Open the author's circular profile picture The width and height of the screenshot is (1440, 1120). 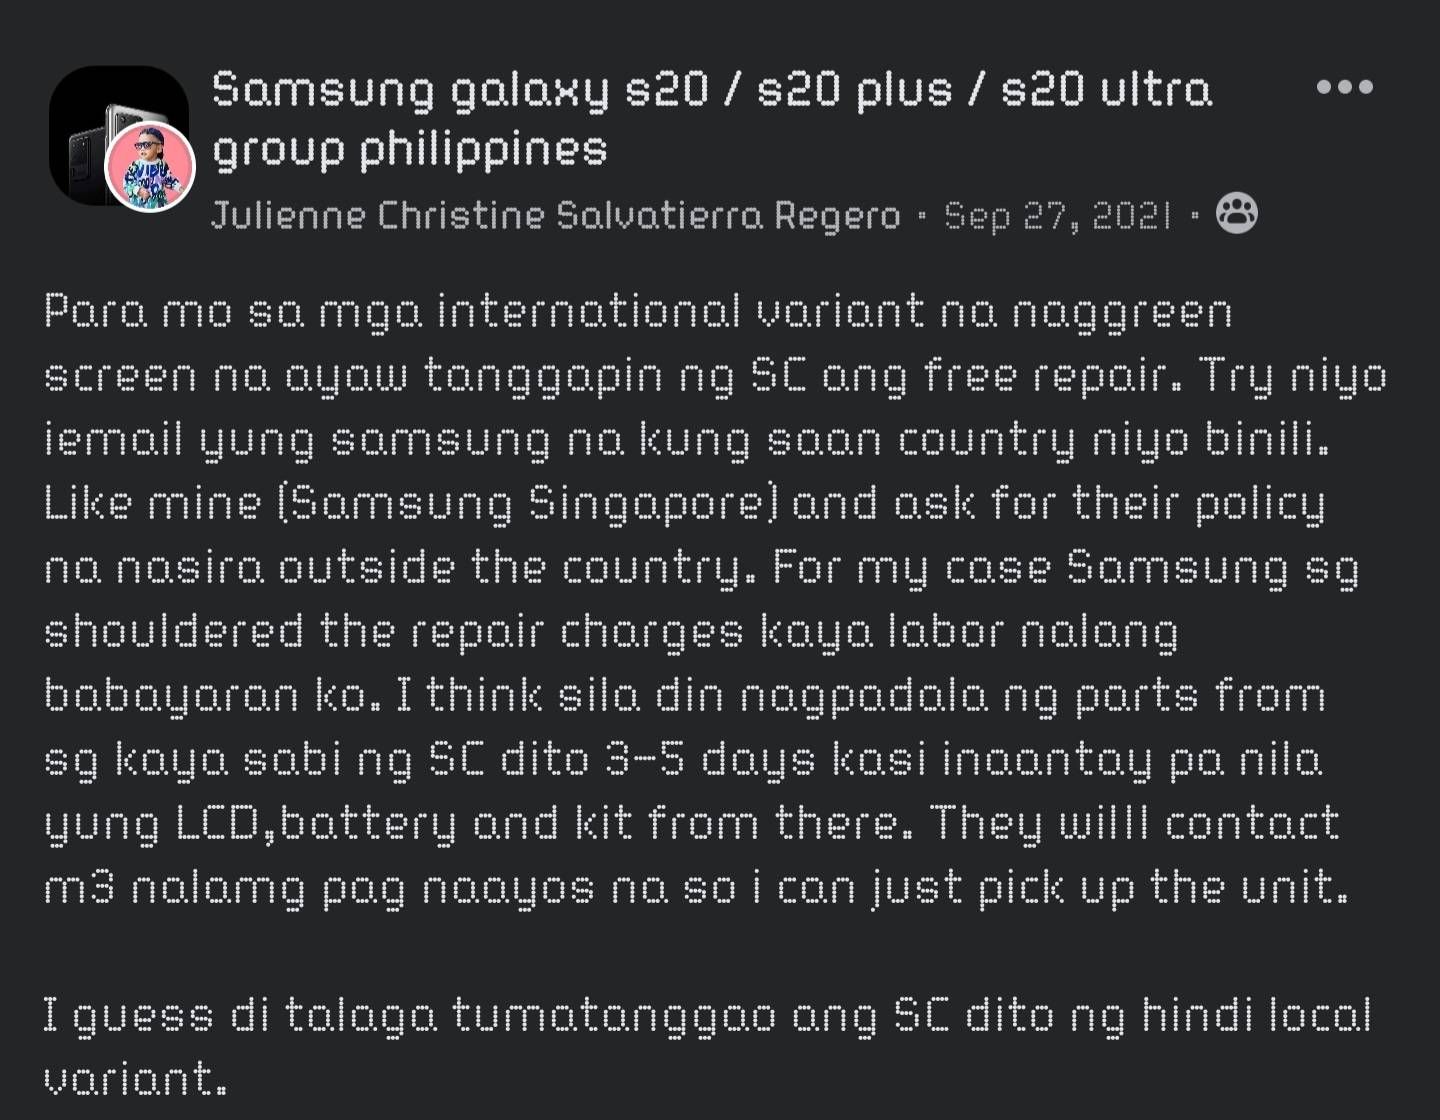coord(150,167)
